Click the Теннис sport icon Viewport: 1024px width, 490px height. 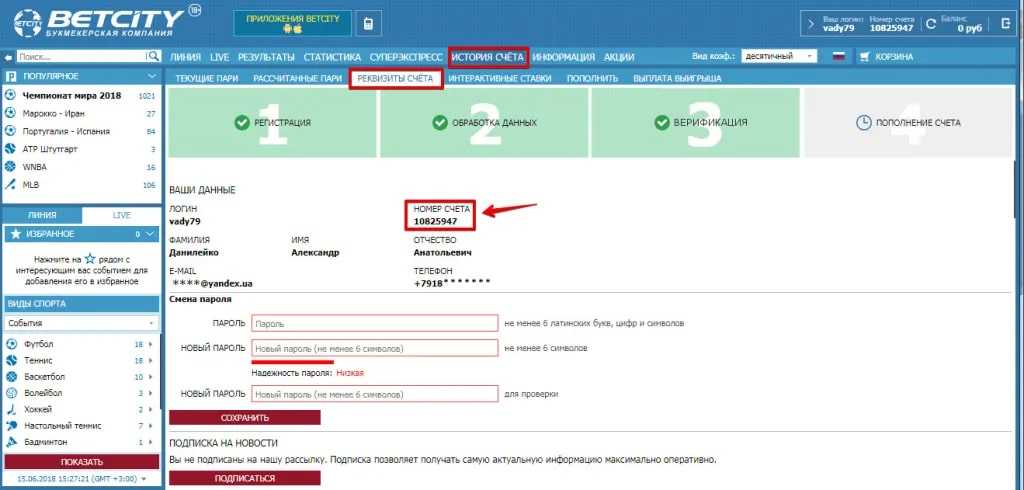pyautogui.click(x=11, y=360)
